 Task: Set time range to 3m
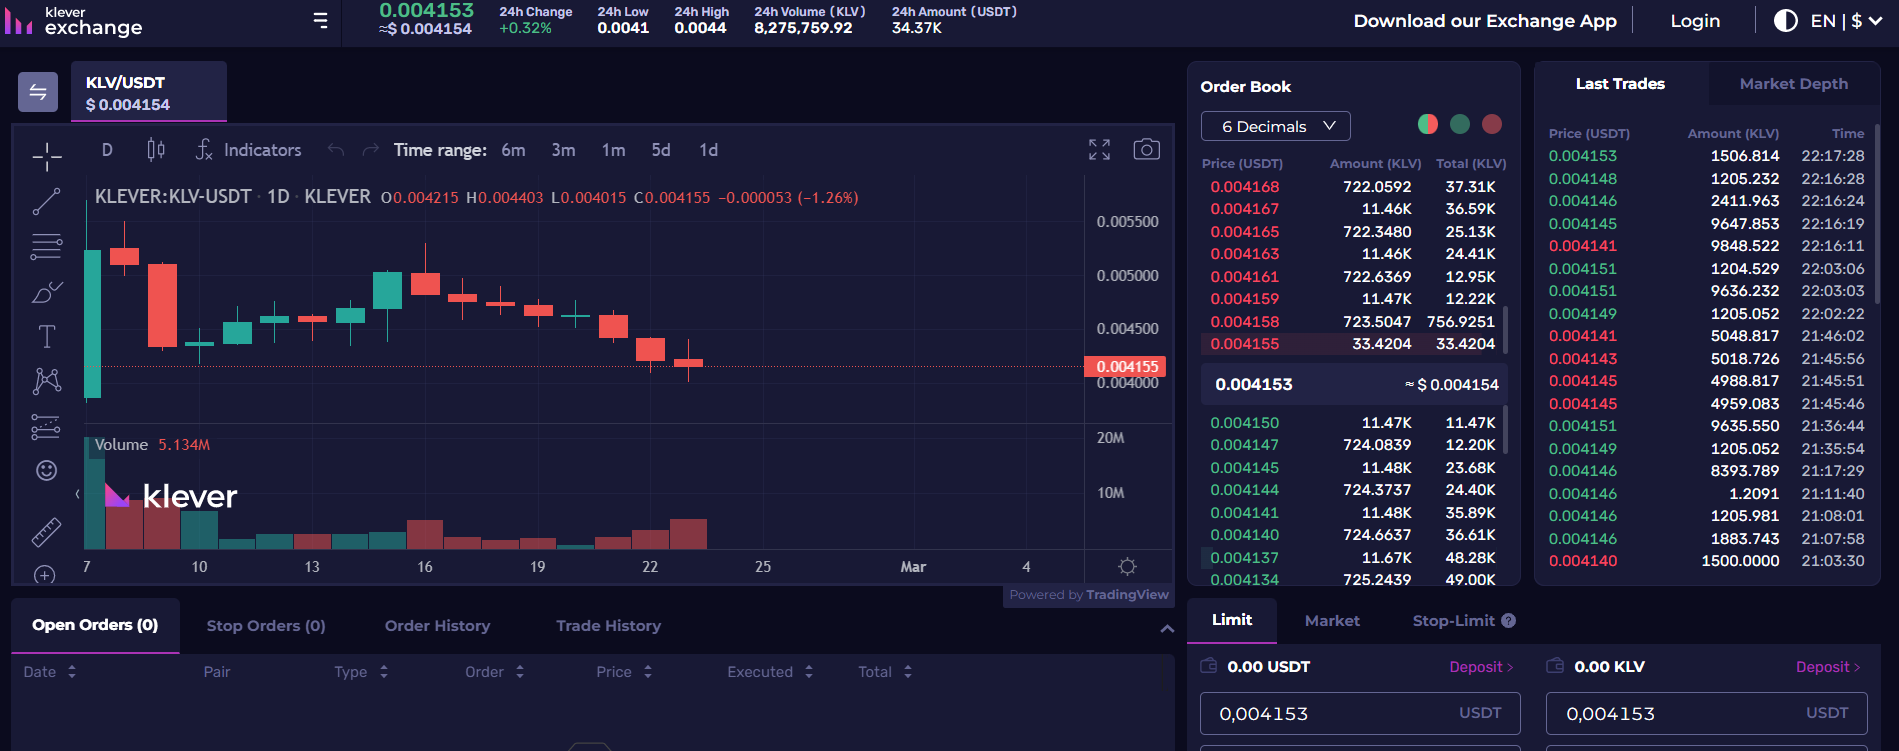pyautogui.click(x=563, y=150)
